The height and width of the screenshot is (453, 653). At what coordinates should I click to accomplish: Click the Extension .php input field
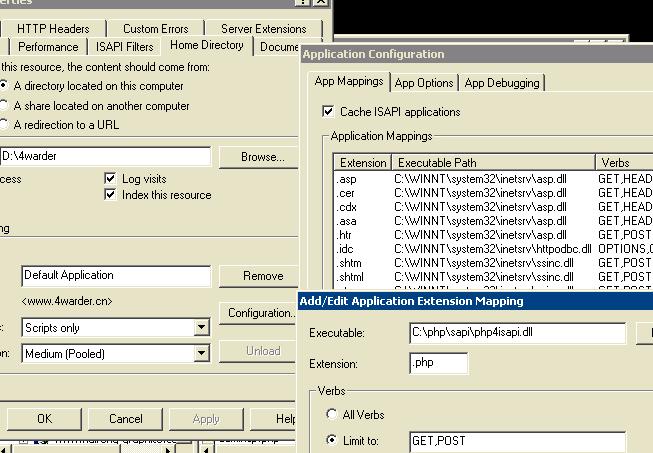click(439, 363)
